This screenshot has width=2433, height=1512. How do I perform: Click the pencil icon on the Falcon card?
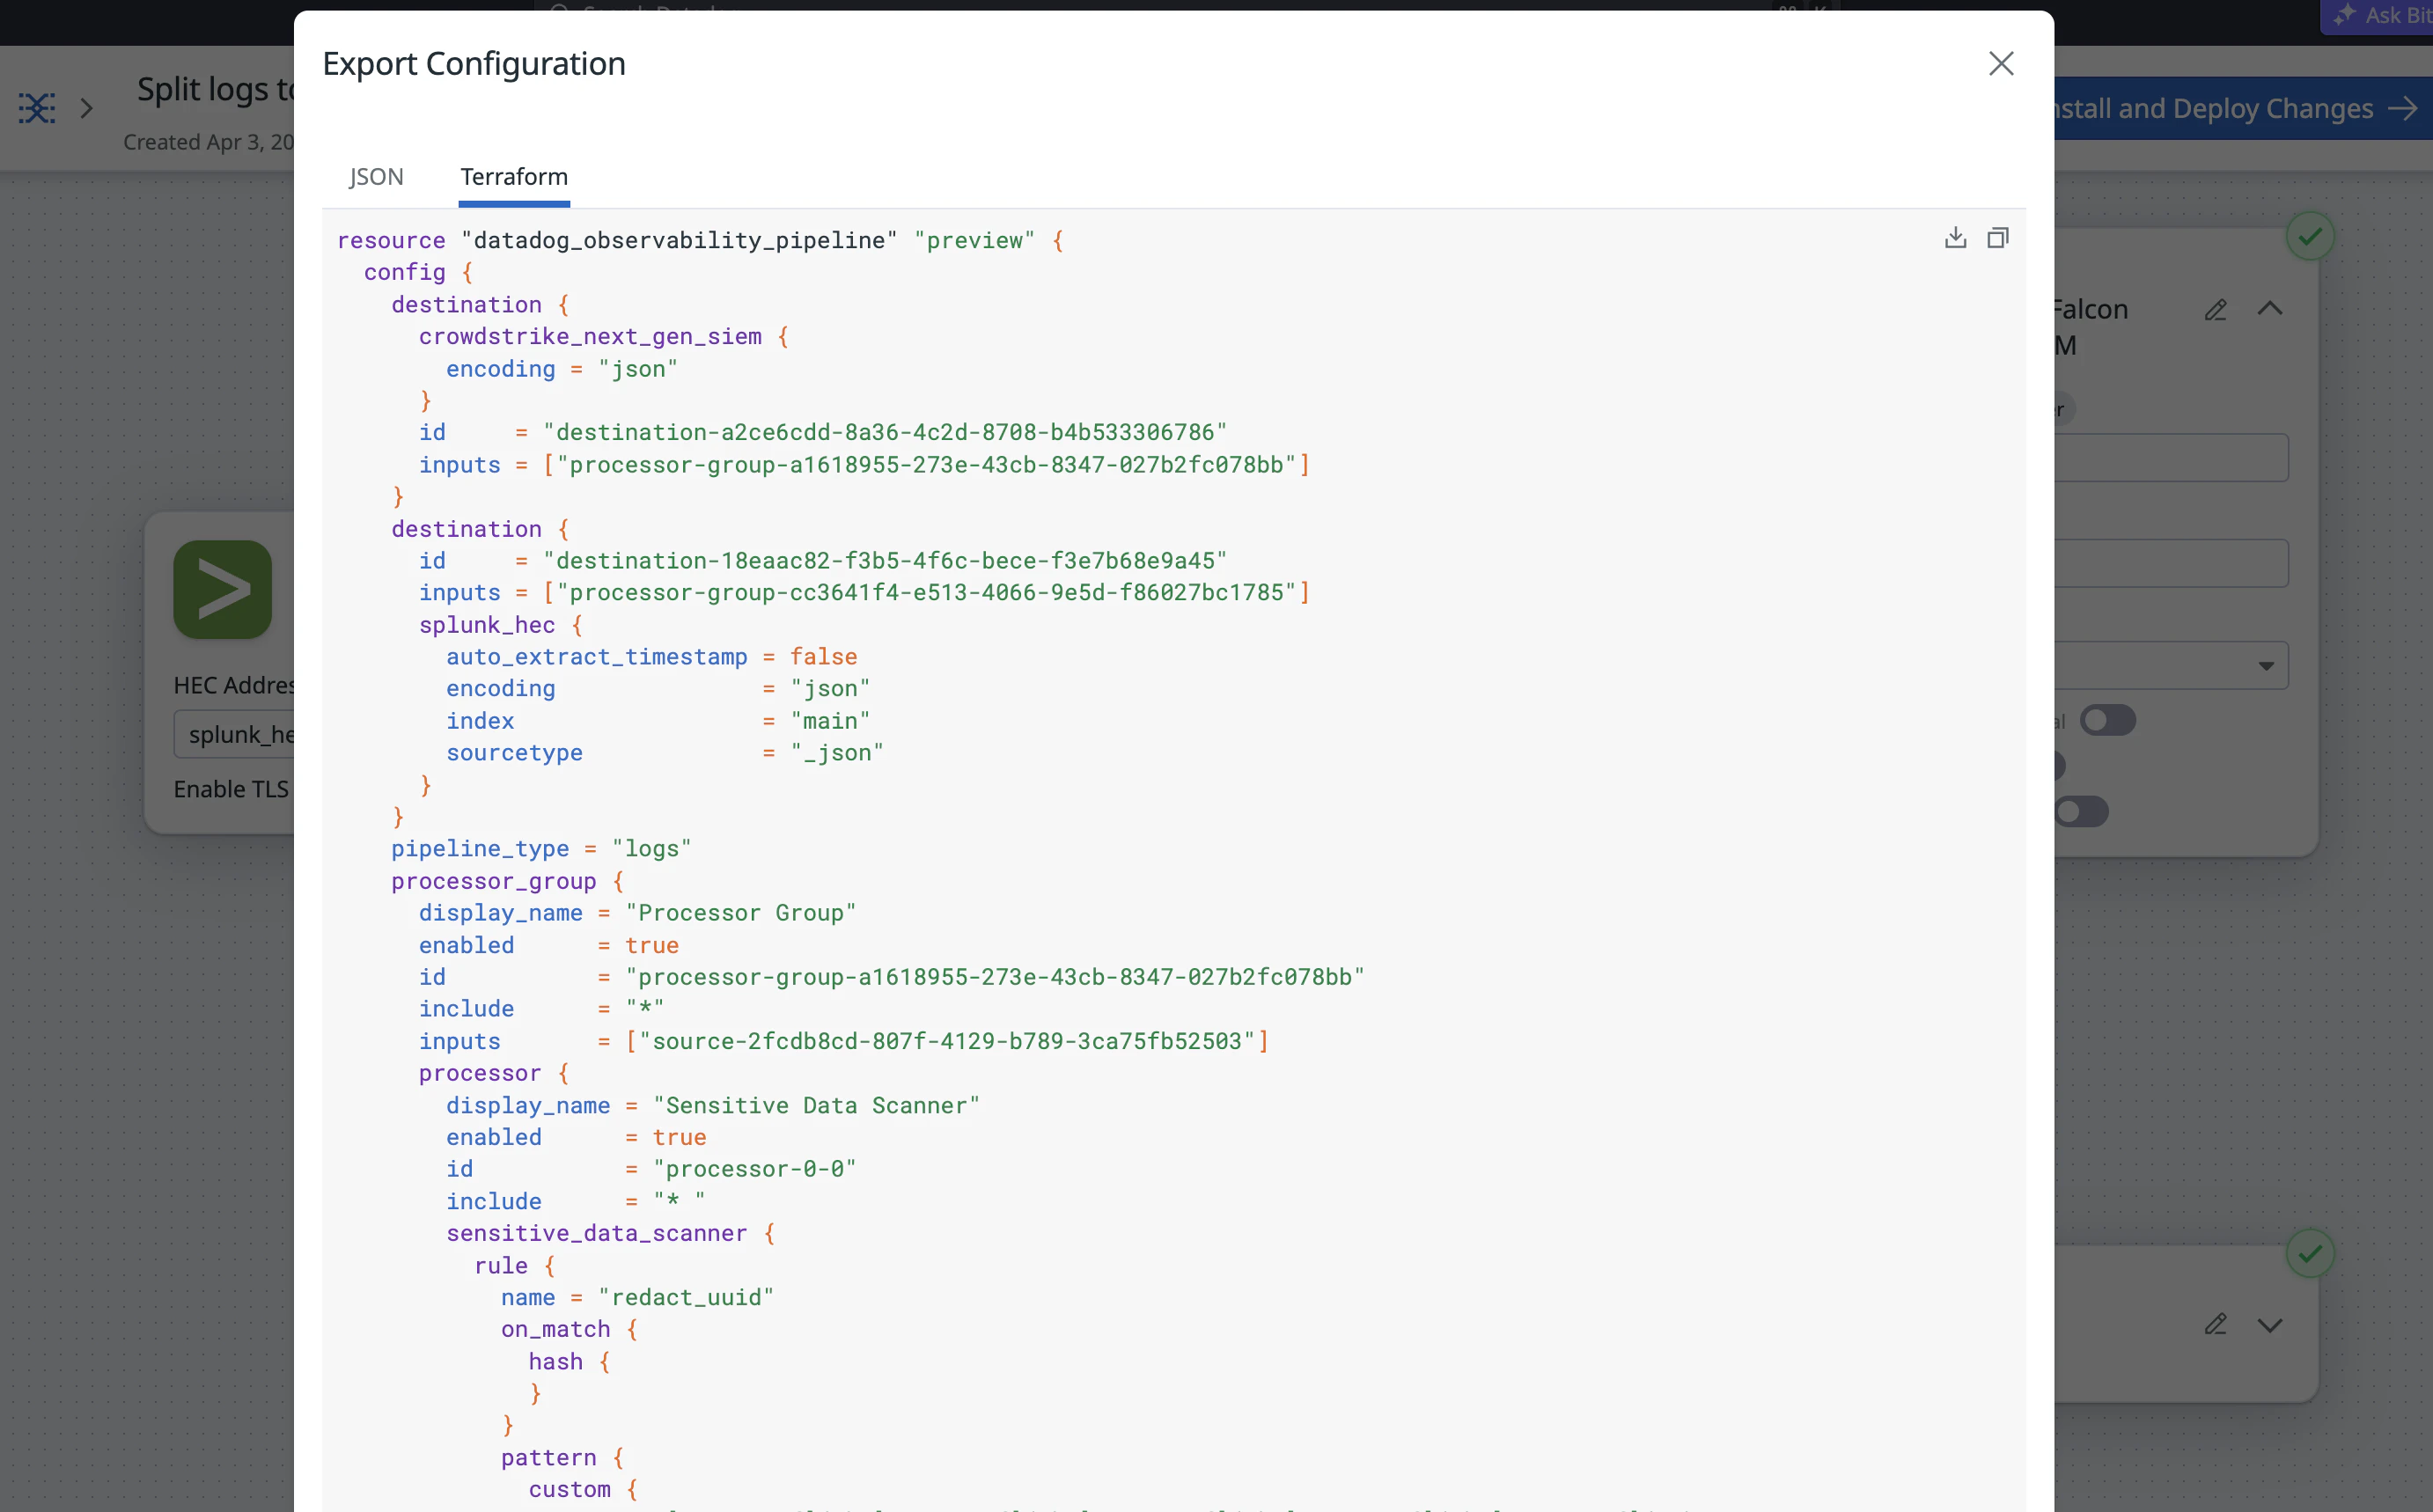[x=2215, y=310]
